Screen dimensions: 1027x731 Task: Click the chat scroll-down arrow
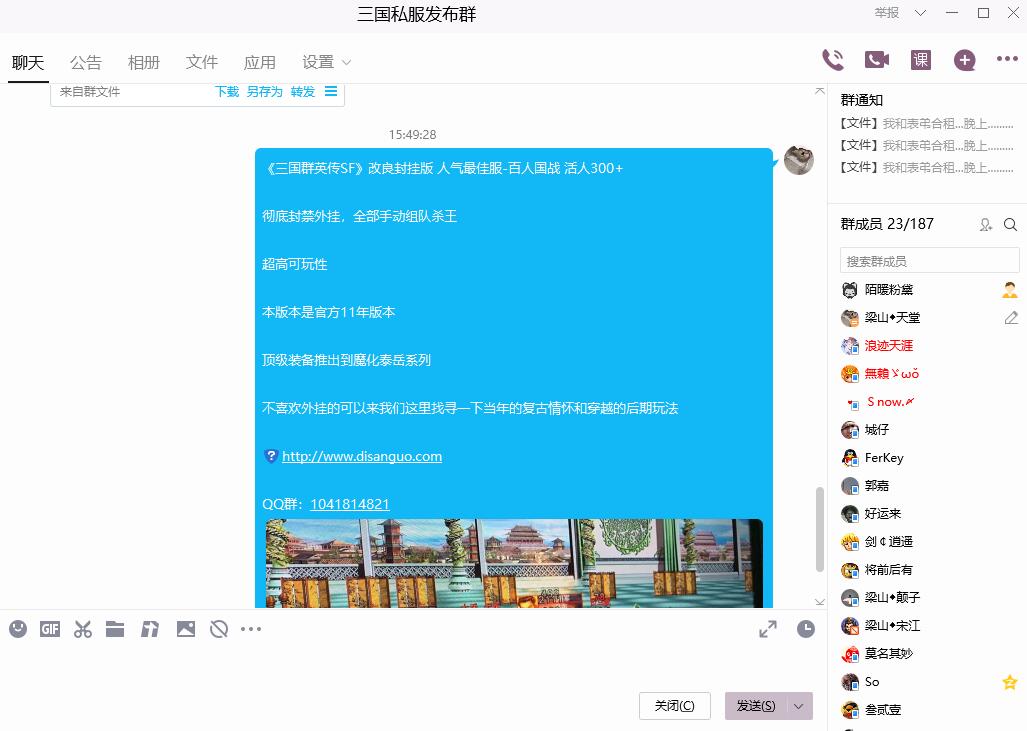819,601
